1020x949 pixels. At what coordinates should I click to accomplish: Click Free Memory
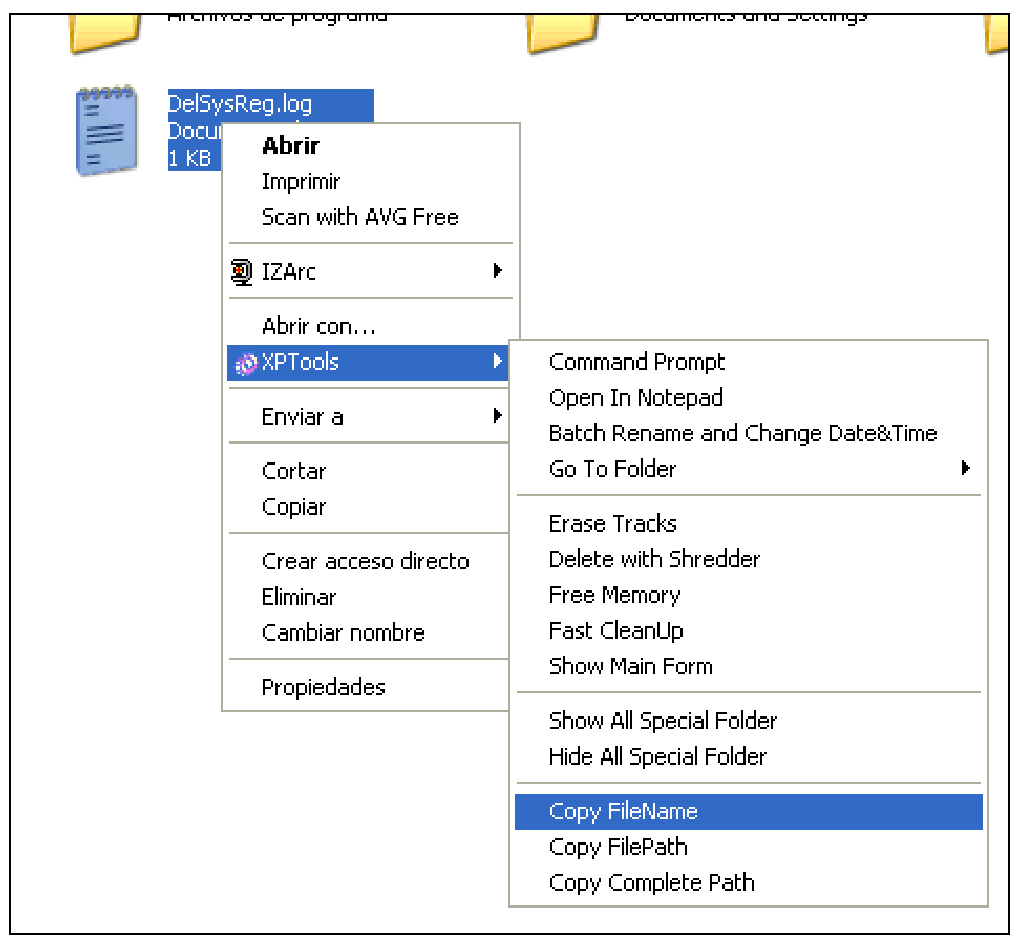point(614,594)
